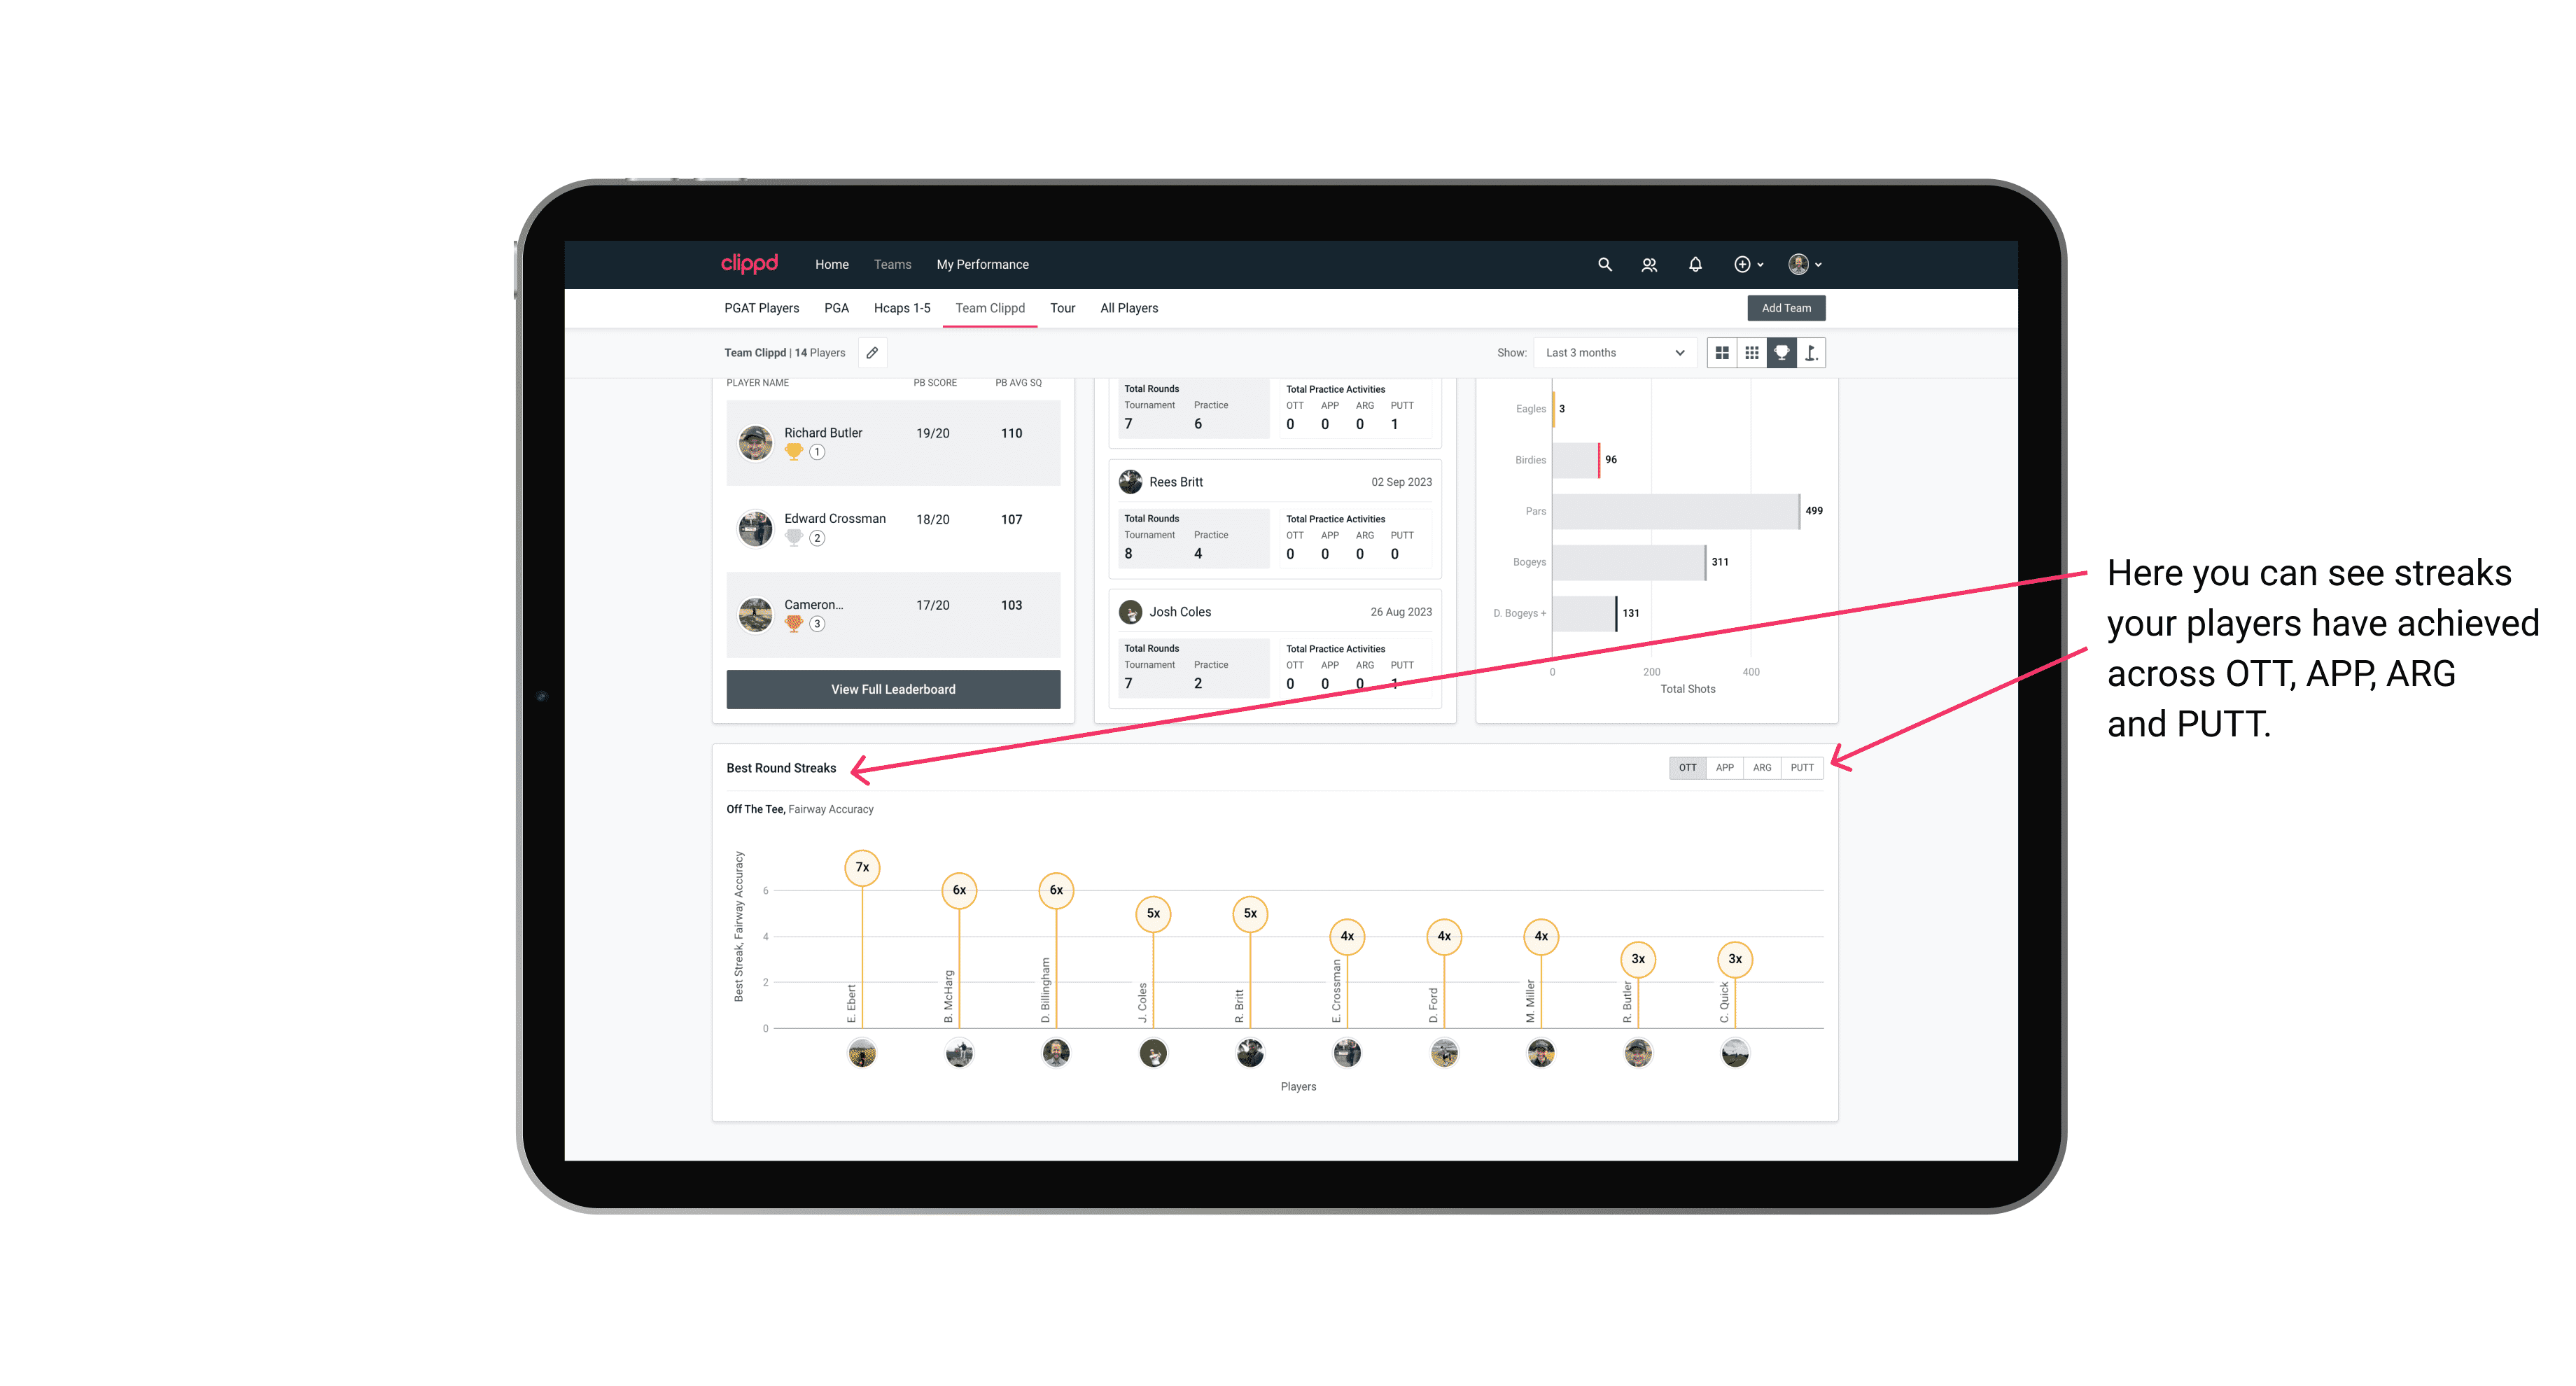Click the notification bell icon
2576x1386 pixels.
point(1693,265)
